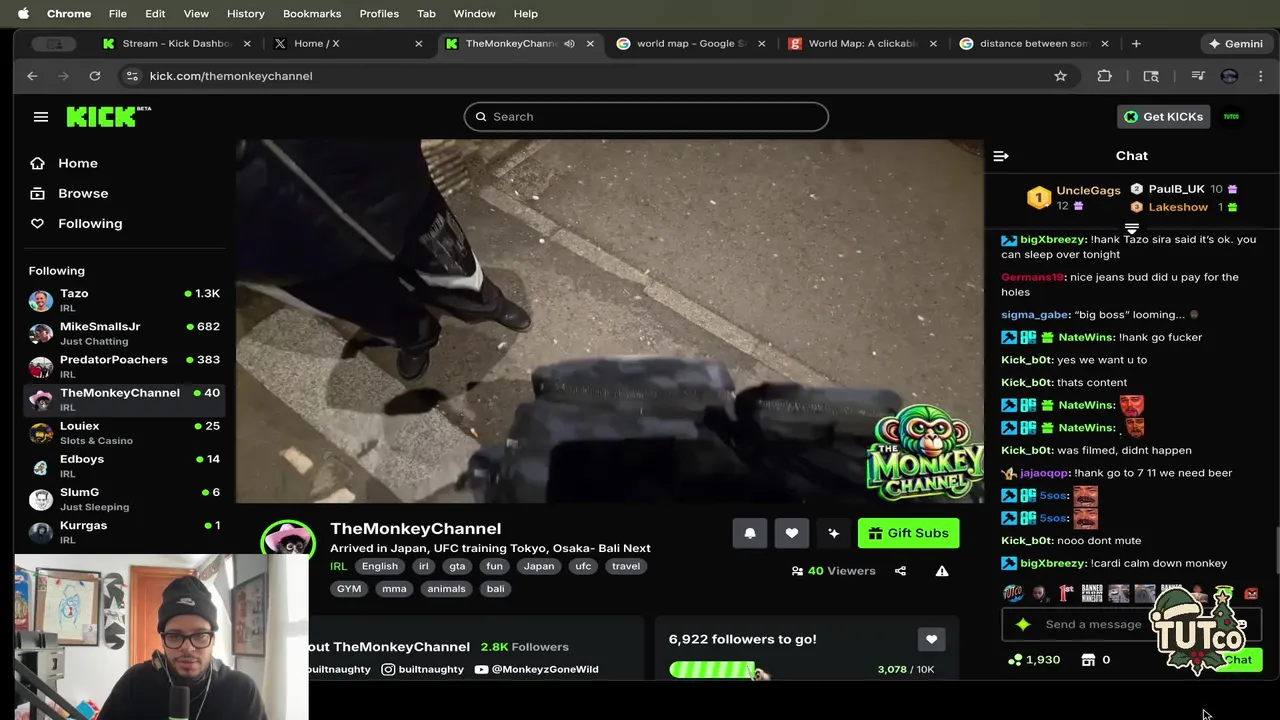Viewport: 1280px width, 720px height.
Task: Open the Bookmarks menu
Action: tap(312, 14)
